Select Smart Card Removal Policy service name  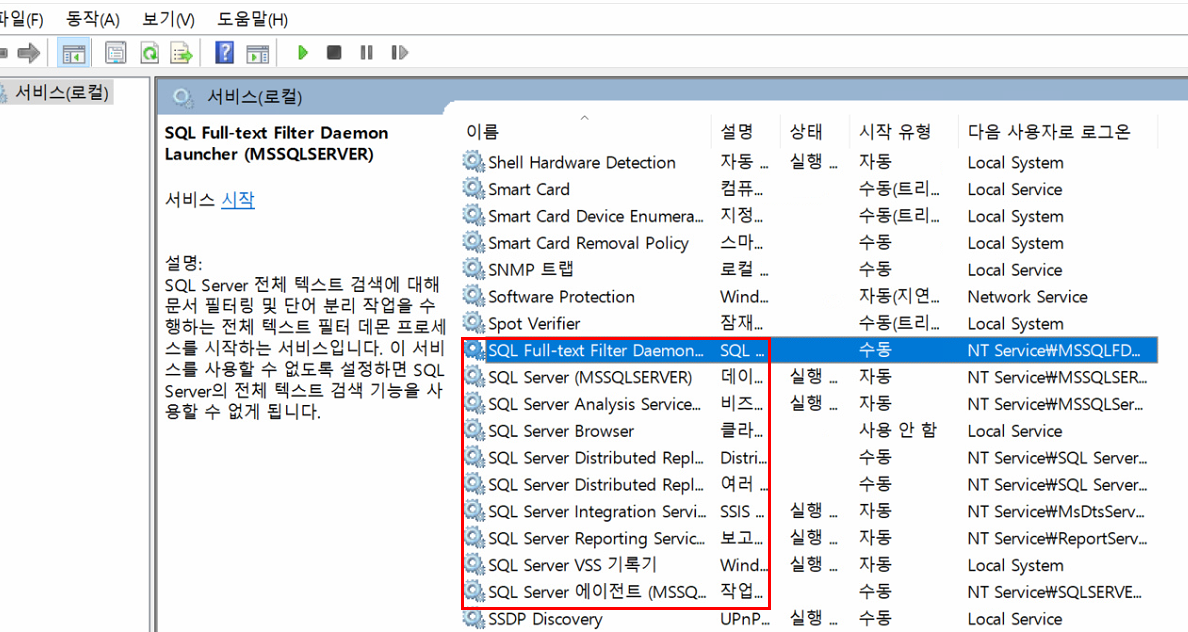(588, 243)
